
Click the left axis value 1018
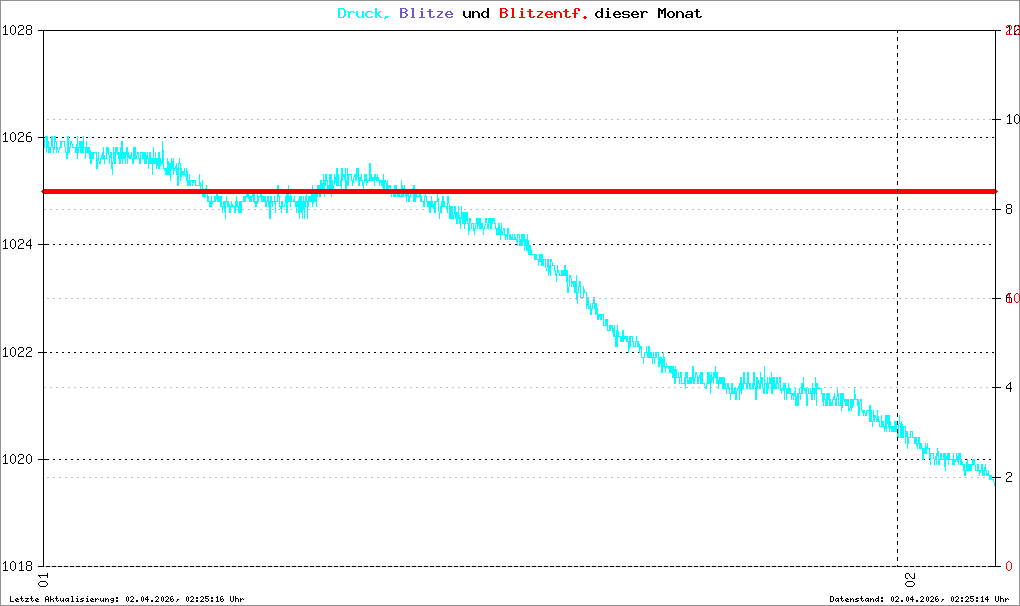click(17, 566)
